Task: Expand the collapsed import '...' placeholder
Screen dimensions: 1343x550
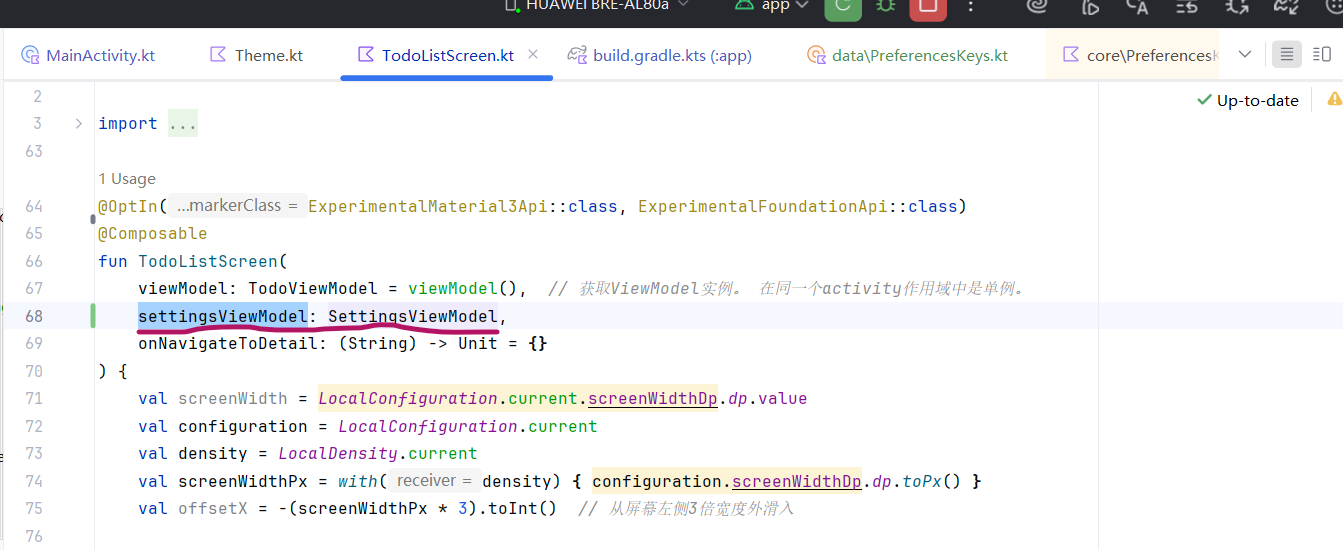Action: (183, 123)
